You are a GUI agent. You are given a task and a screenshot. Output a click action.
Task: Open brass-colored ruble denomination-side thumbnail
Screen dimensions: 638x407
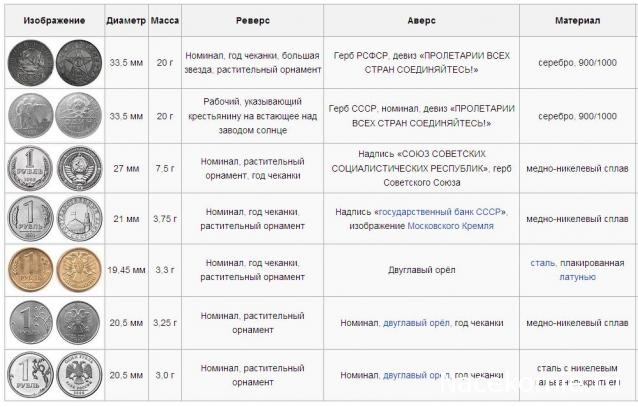point(31,269)
